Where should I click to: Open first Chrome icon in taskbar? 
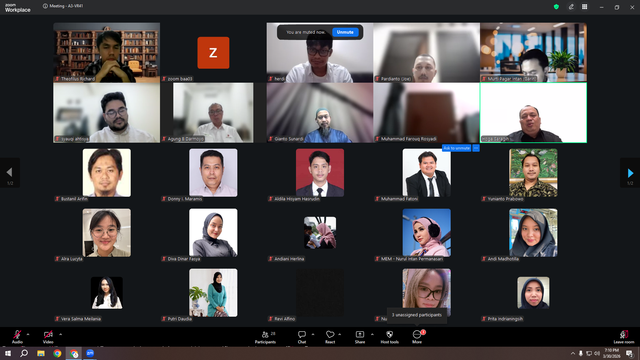pyautogui.click(x=57, y=353)
